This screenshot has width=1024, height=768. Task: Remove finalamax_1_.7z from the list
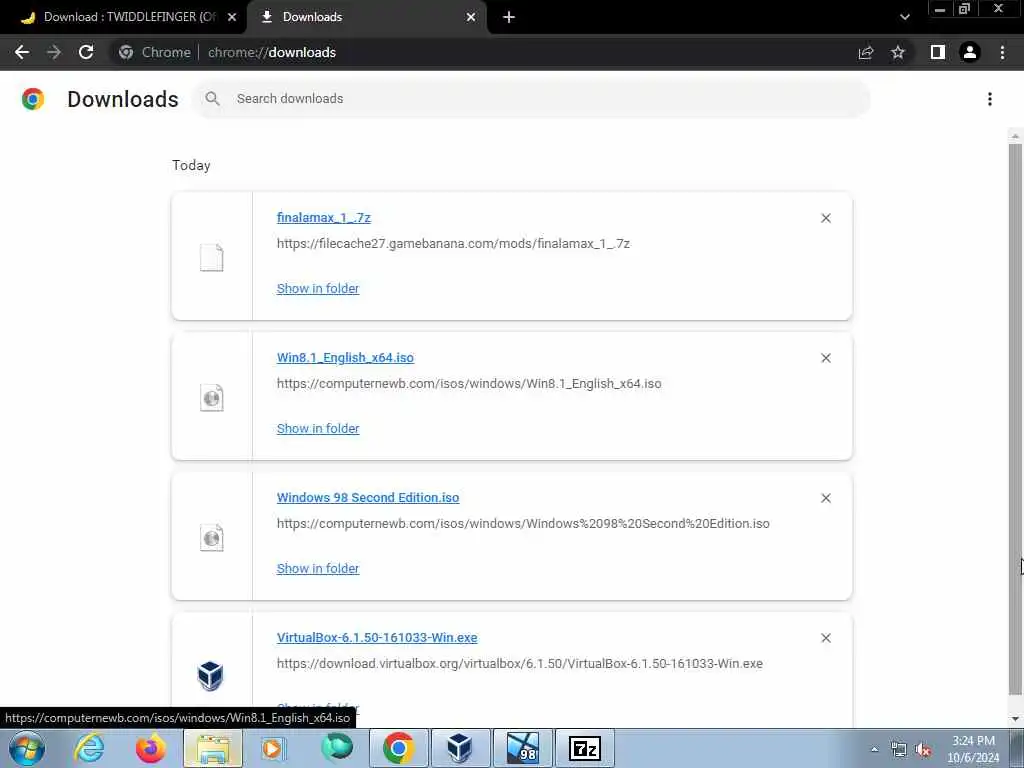[826, 218]
